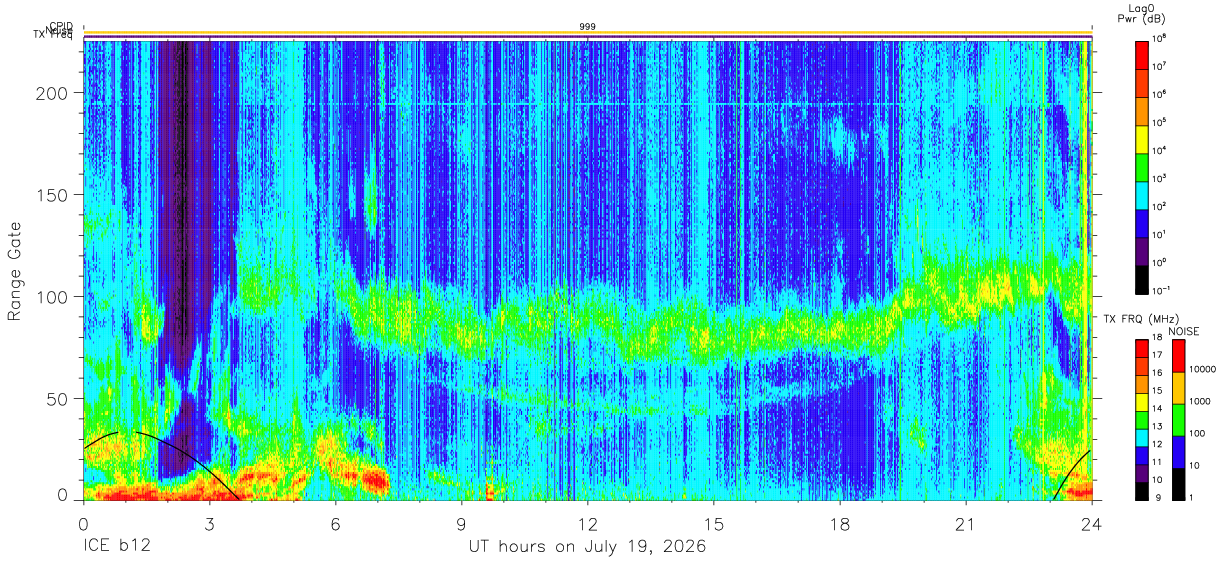
Task: Click the green segment of the Lag0 Pwr colorbar
Action: point(1141,165)
